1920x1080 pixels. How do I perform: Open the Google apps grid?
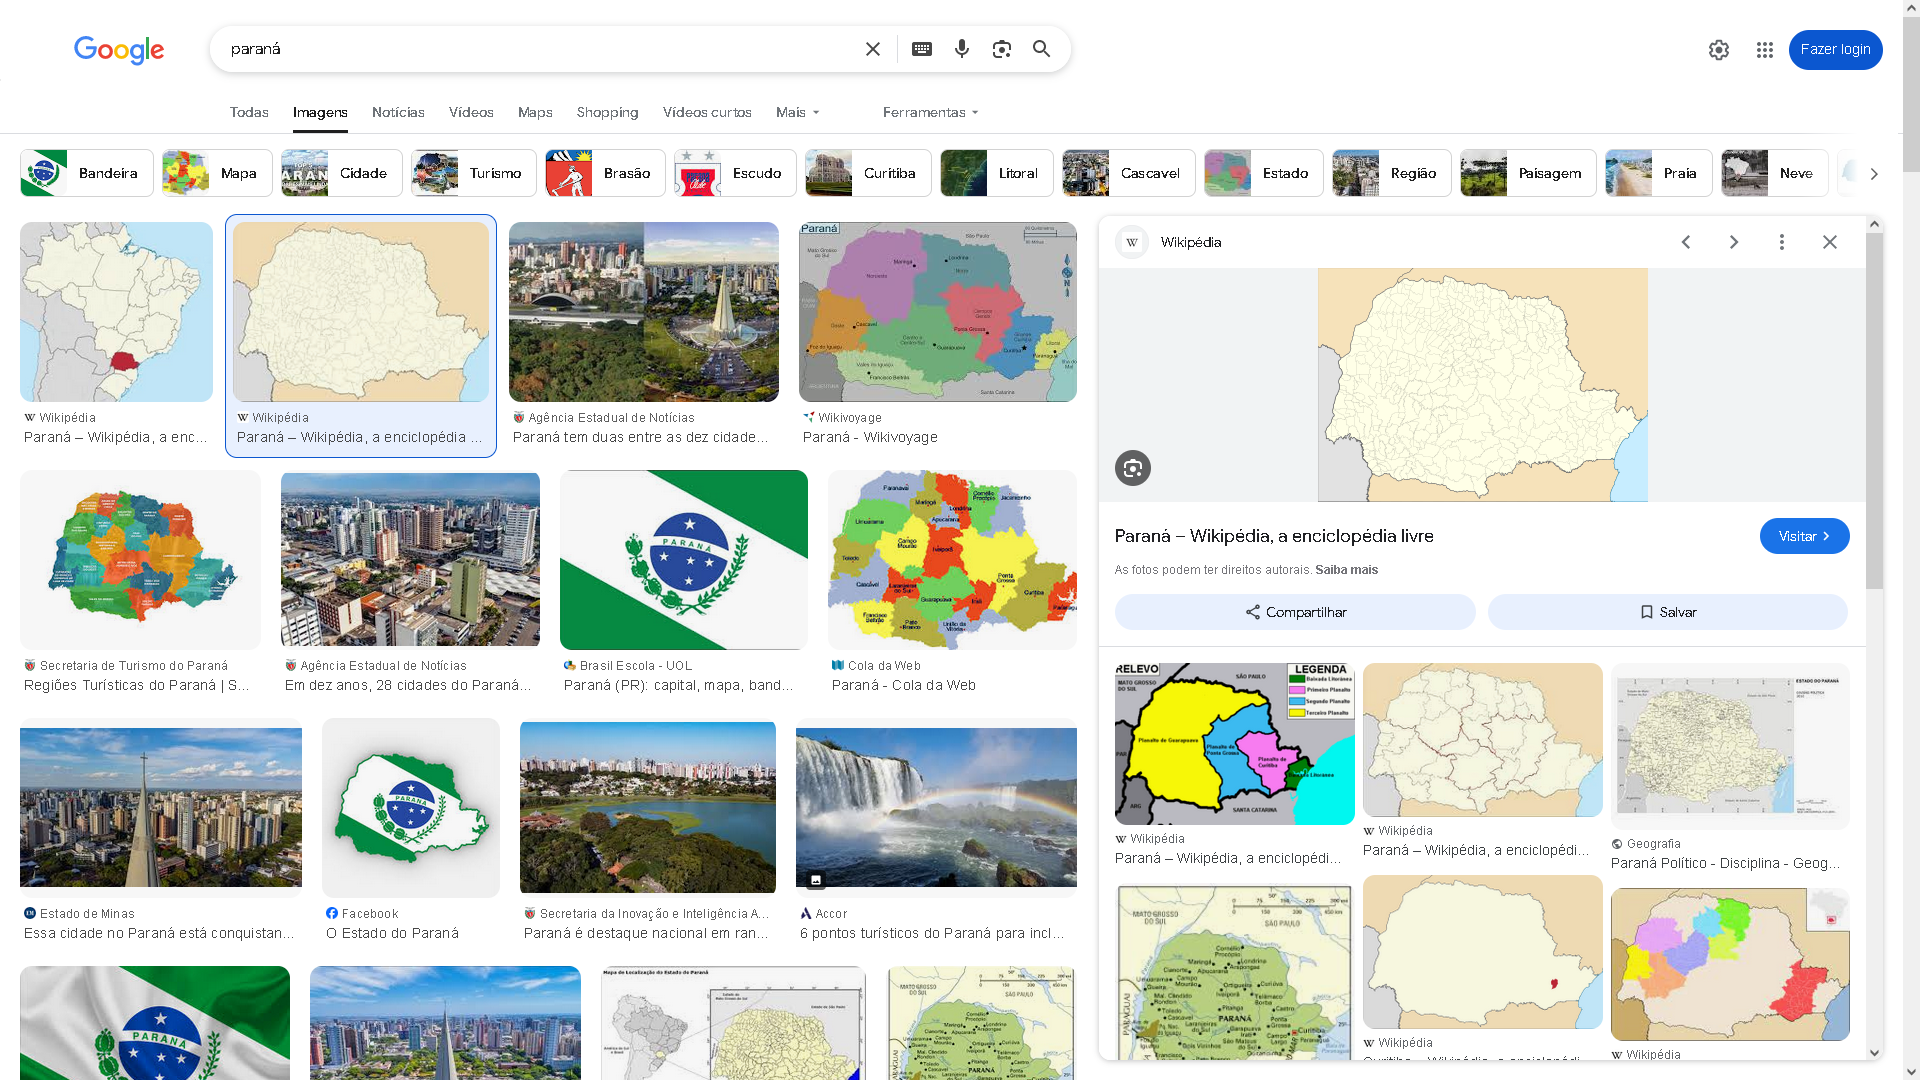1765,50
